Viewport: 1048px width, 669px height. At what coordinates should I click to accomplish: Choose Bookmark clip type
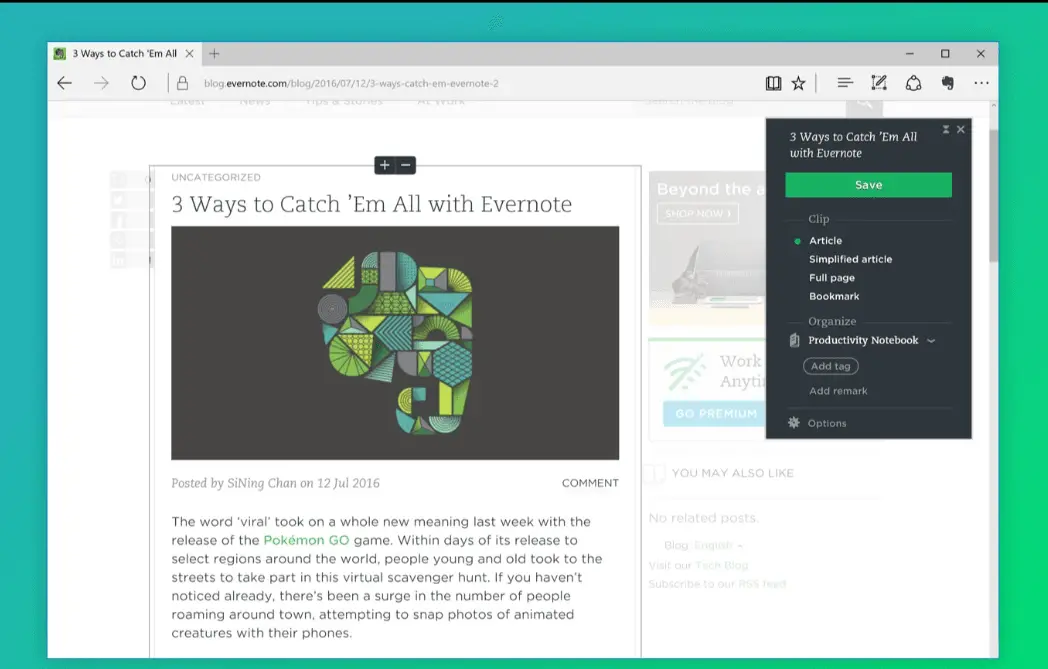tap(834, 296)
